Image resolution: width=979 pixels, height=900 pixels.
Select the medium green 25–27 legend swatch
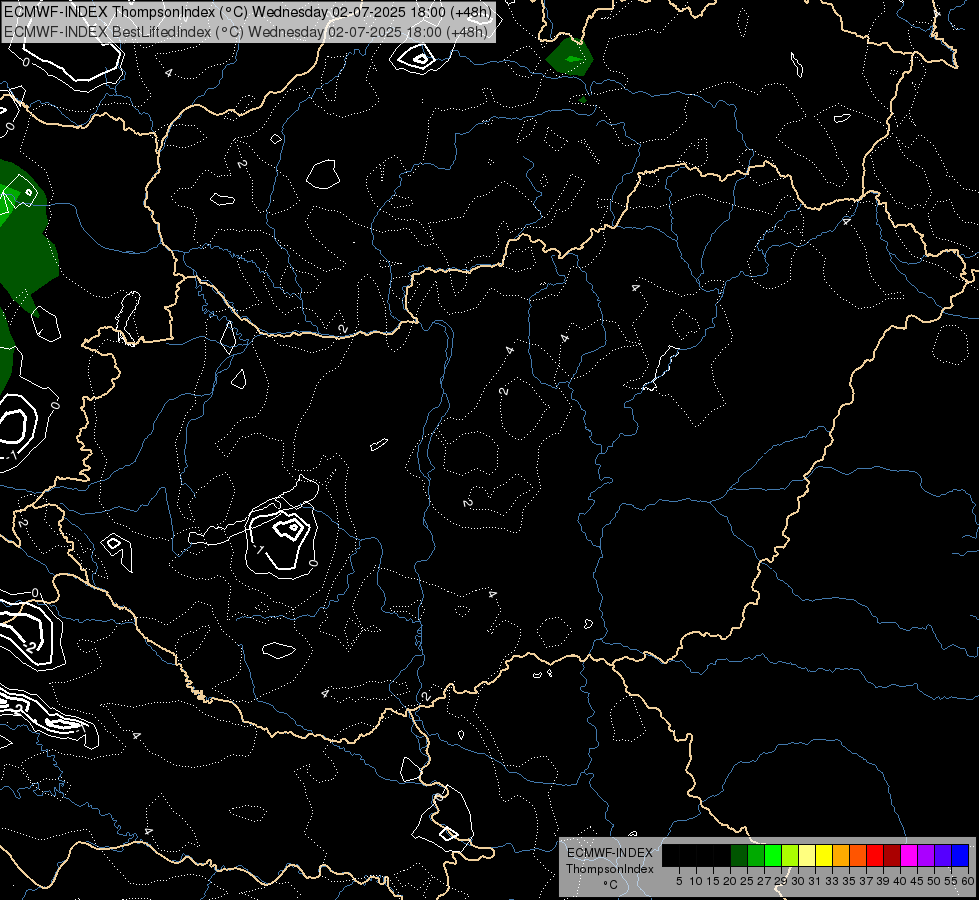(x=755, y=855)
